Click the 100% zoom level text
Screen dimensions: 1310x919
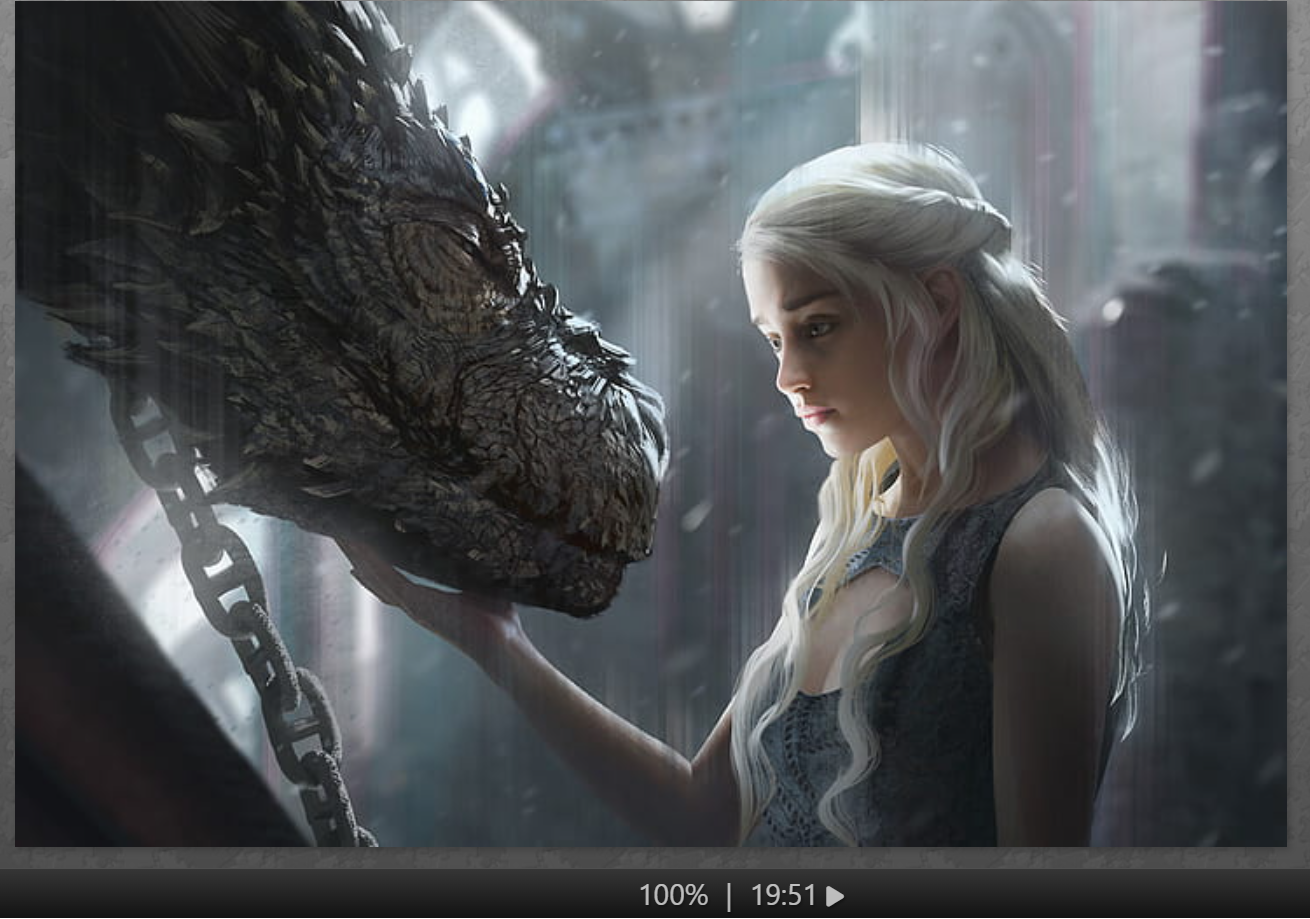click(x=673, y=896)
